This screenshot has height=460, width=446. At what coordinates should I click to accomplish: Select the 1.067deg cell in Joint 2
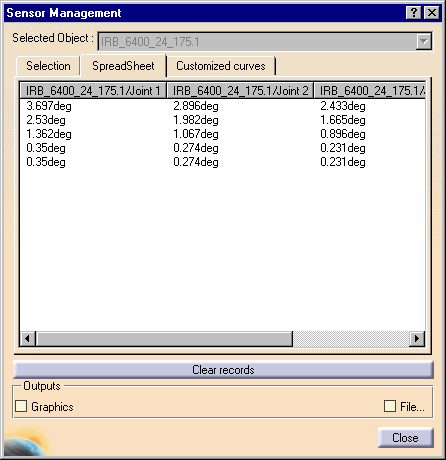(196, 134)
